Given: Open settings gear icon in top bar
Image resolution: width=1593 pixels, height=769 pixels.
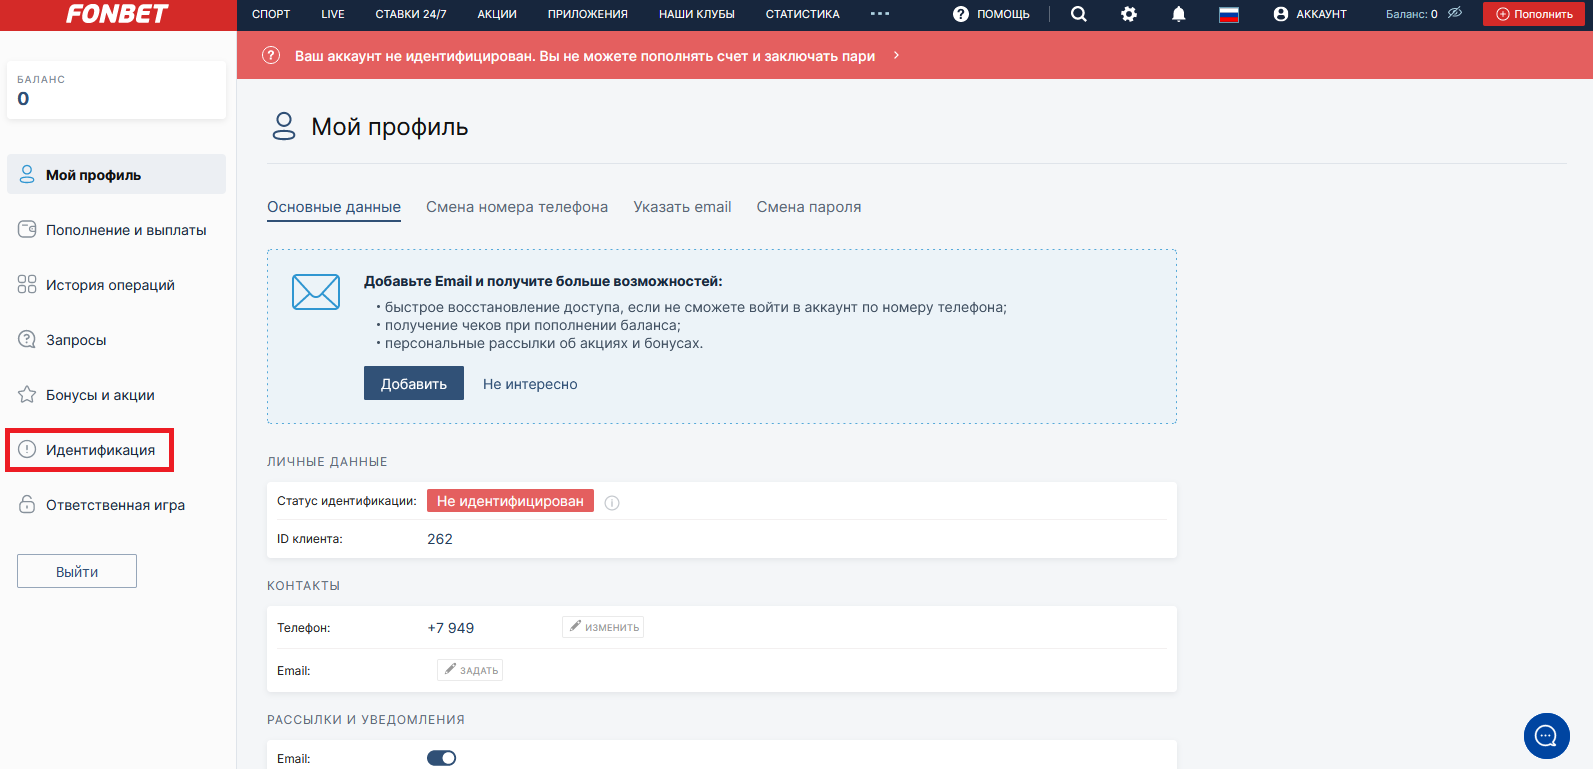Looking at the screenshot, I should pyautogui.click(x=1129, y=14).
